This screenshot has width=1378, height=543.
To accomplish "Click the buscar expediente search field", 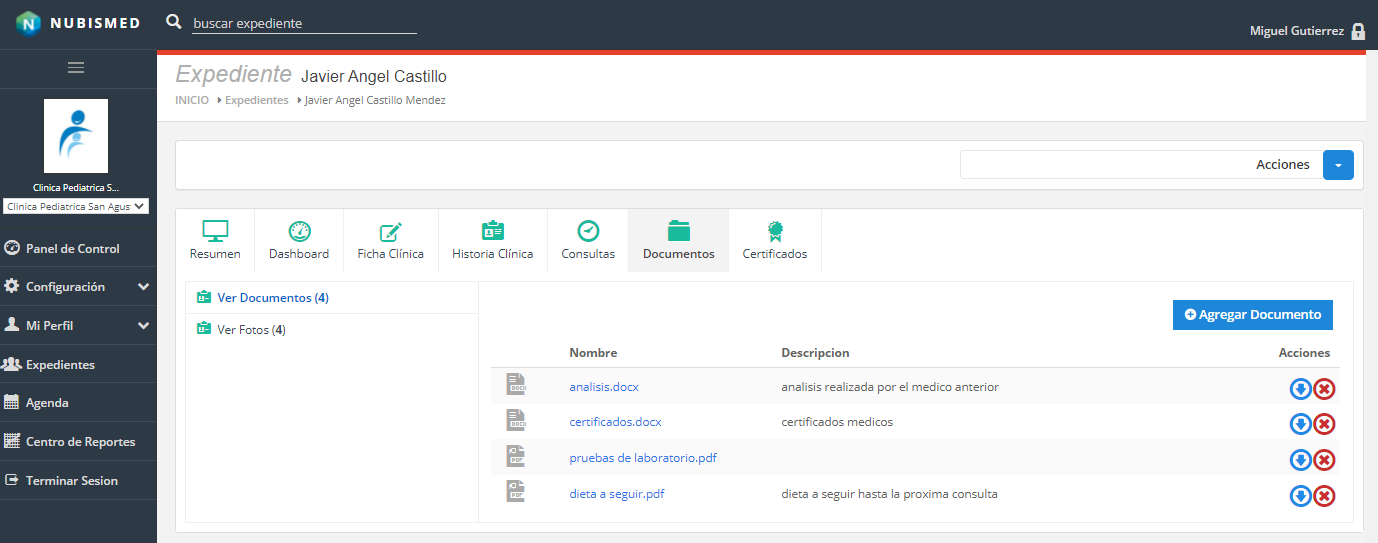I will click(304, 23).
